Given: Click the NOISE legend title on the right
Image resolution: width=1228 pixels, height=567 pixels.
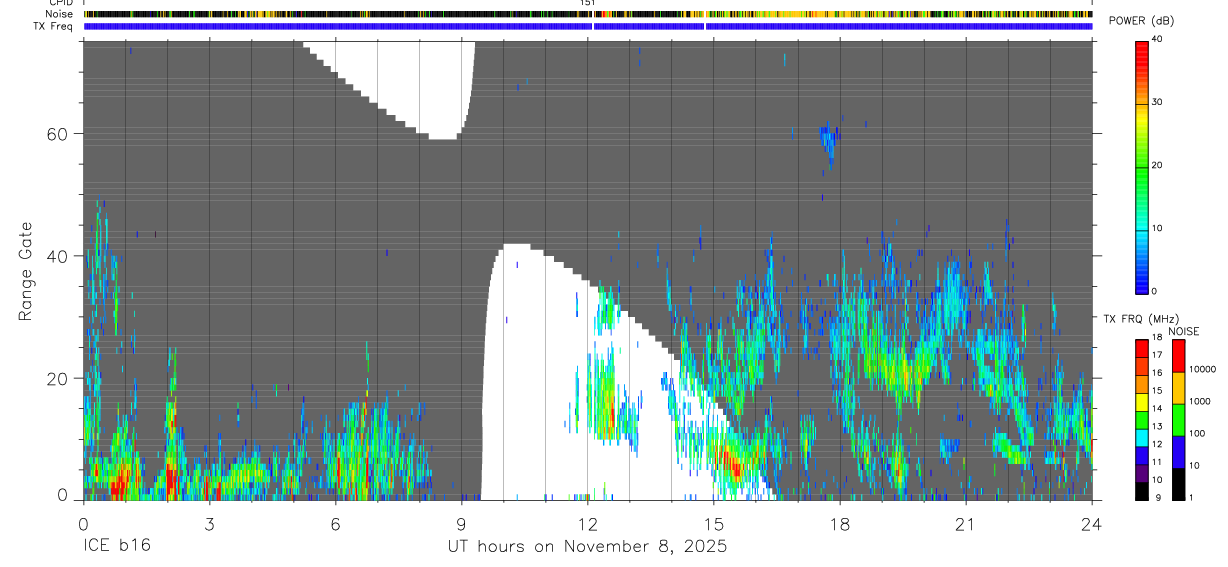Looking at the screenshot, I should 1185,332.
